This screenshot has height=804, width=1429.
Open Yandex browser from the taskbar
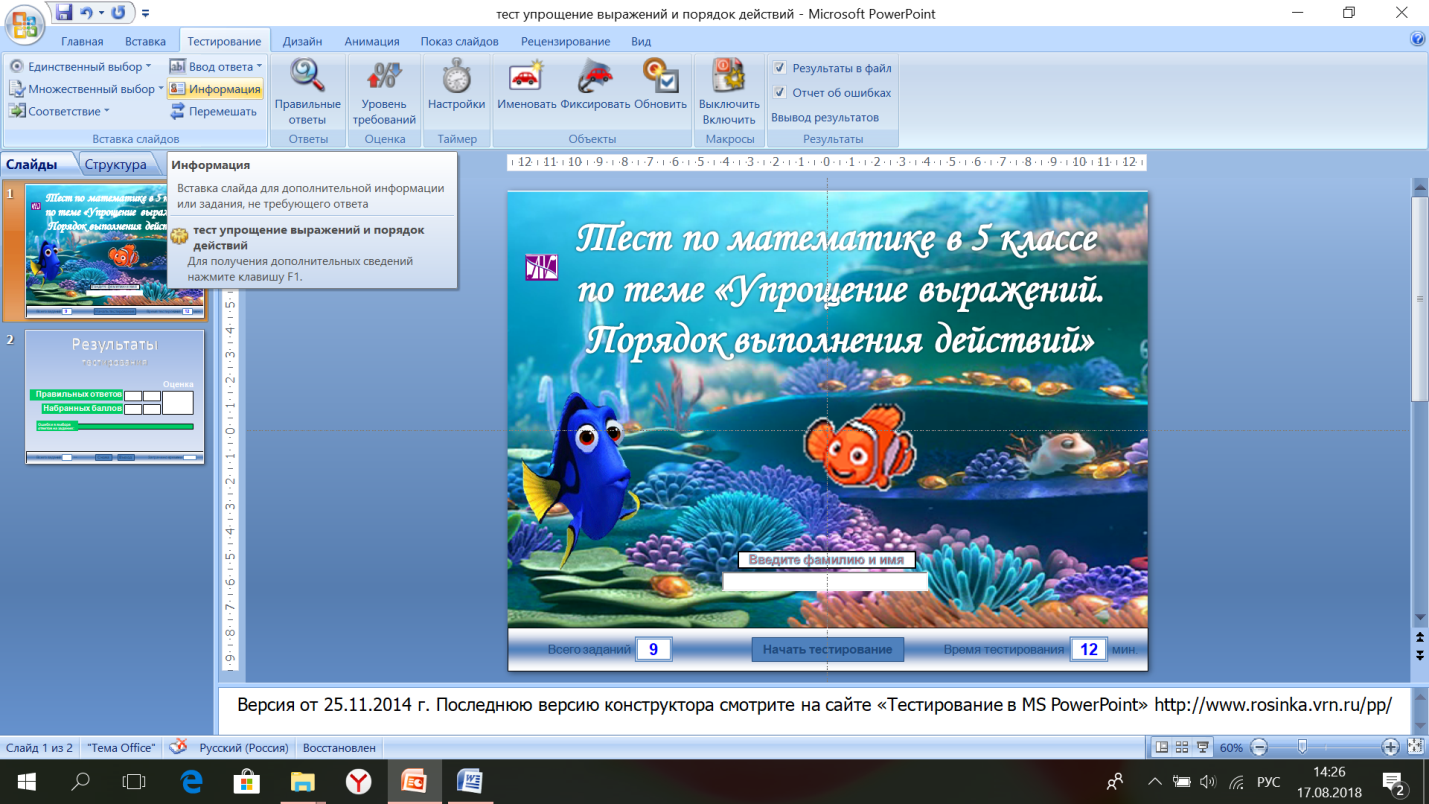point(358,781)
